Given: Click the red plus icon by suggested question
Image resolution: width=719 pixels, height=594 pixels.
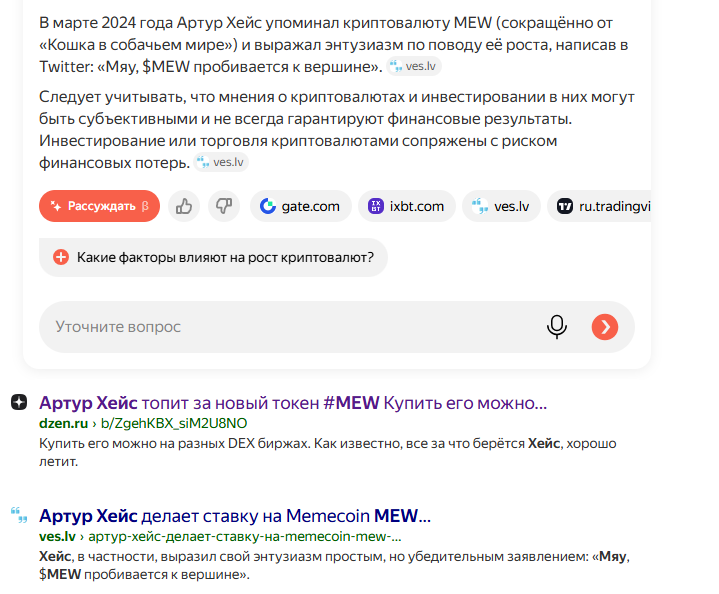Looking at the screenshot, I should [61, 257].
